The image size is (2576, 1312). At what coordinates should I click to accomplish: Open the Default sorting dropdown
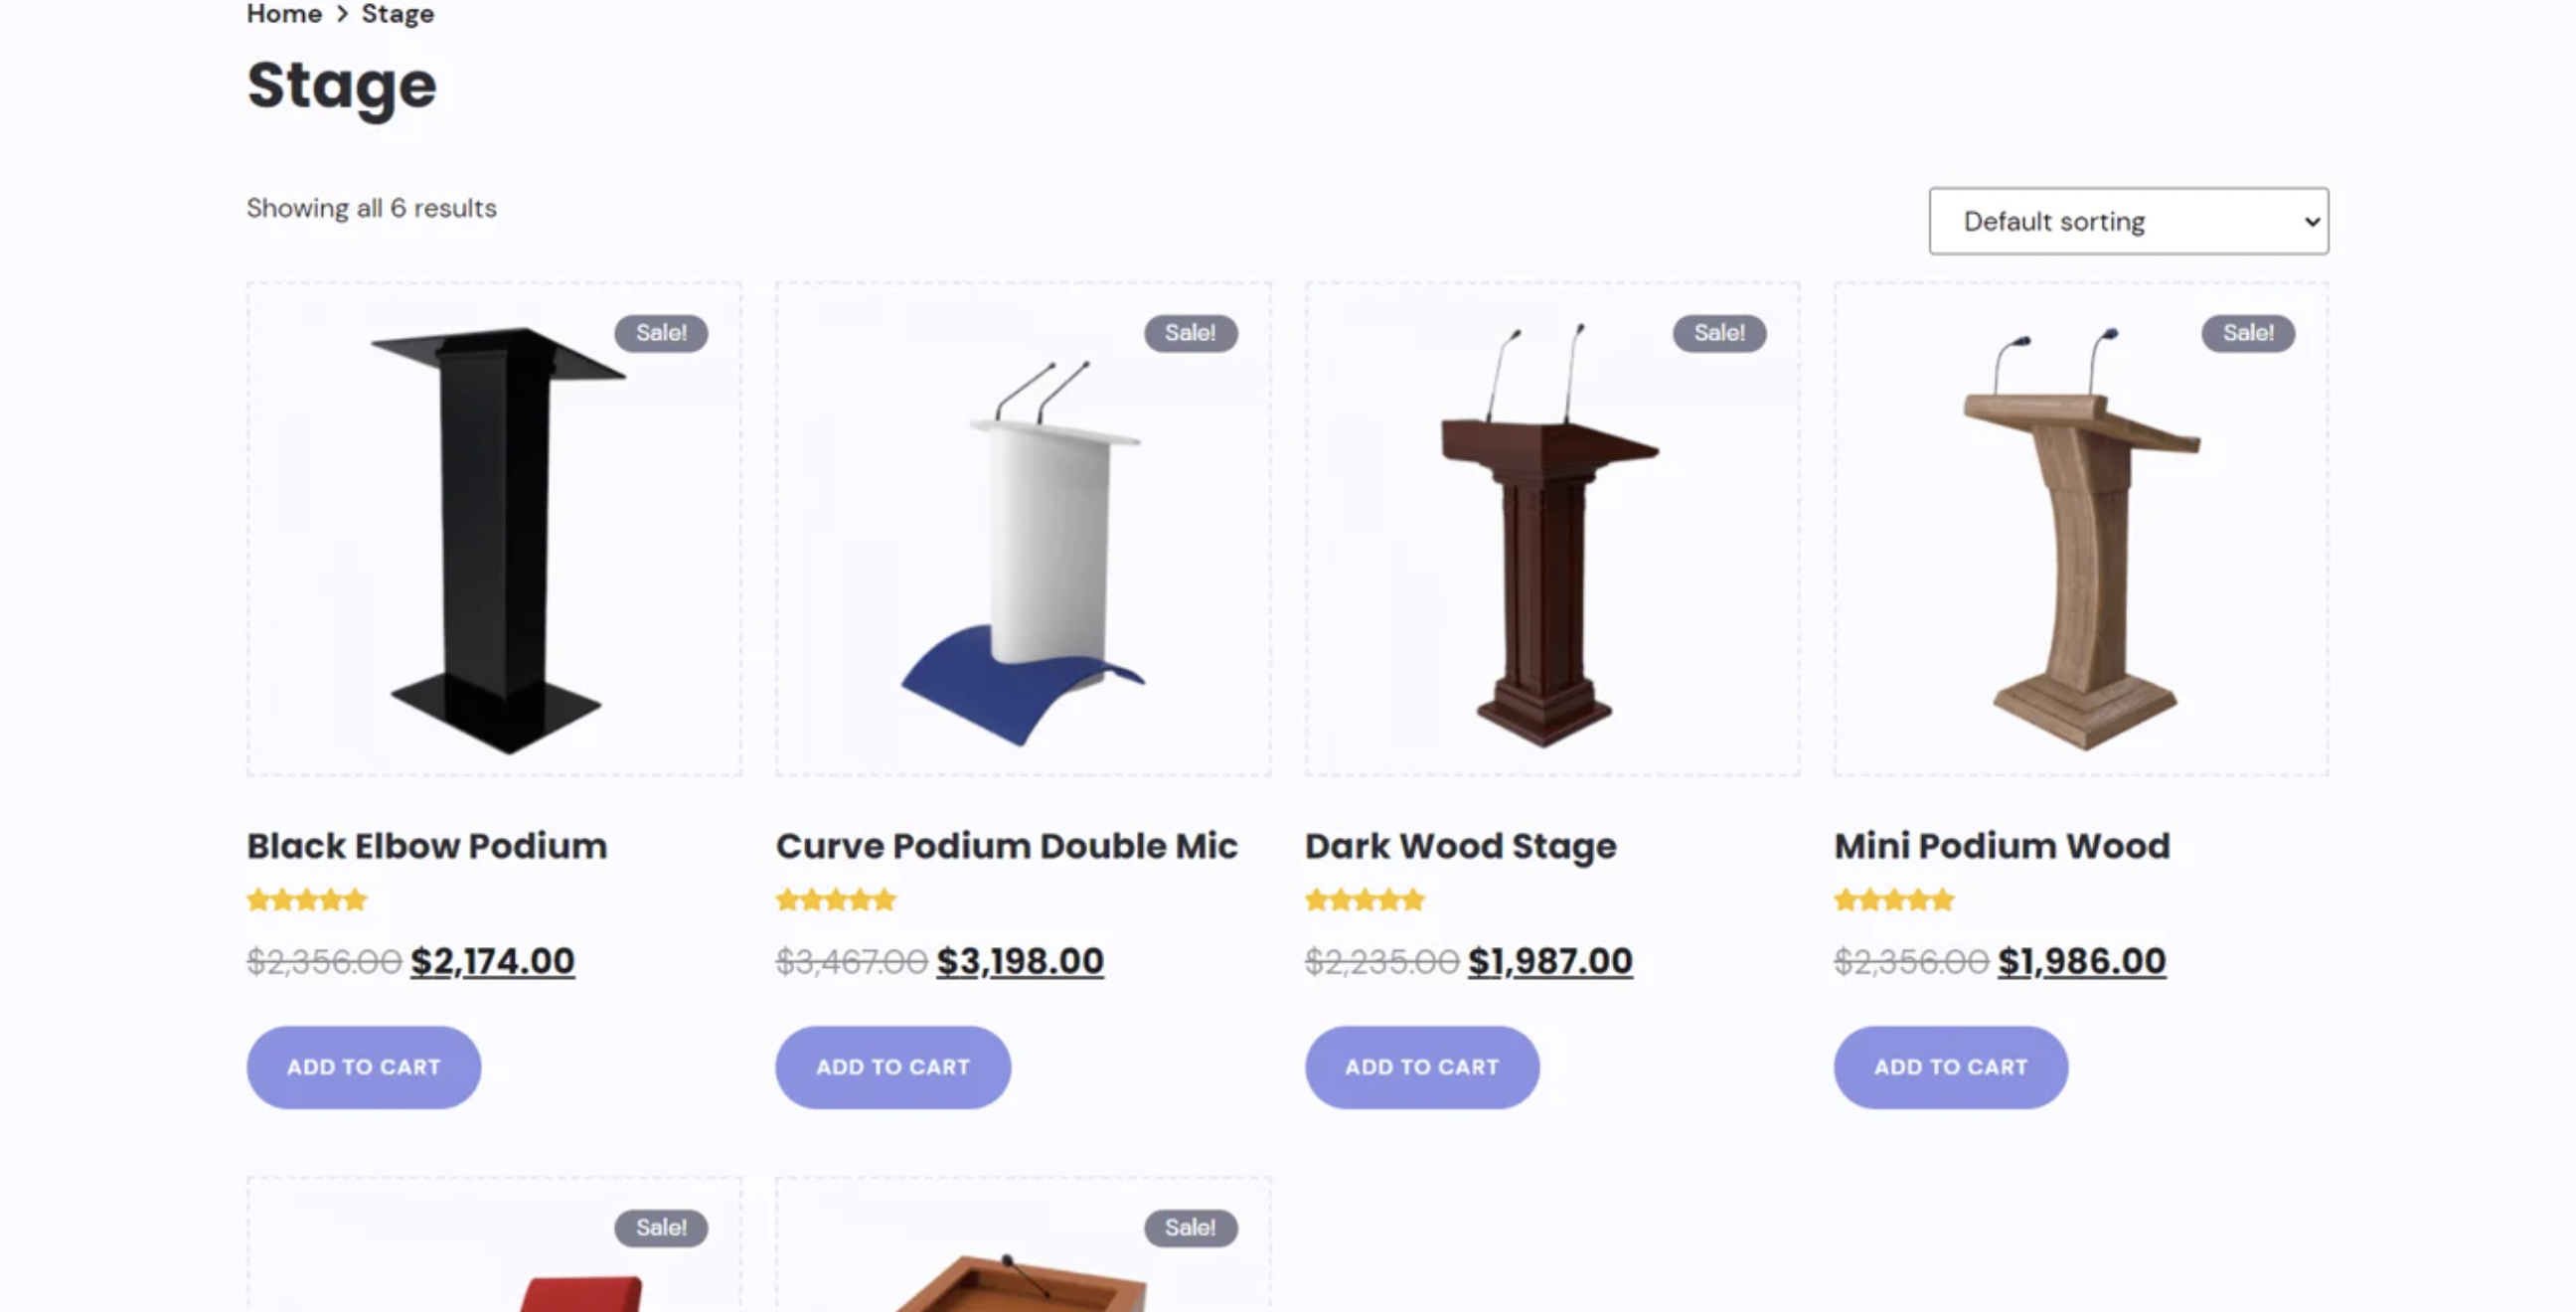pyautogui.click(x=2128, y=221)
